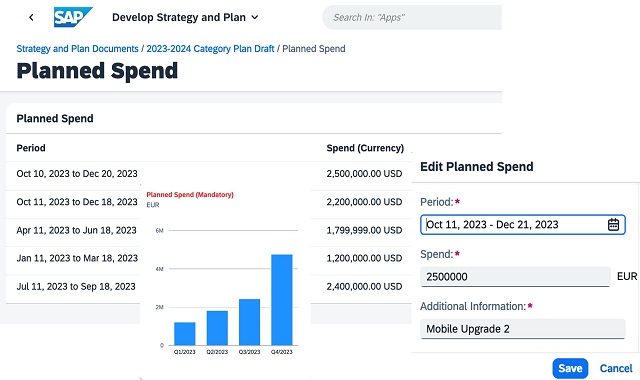Viewport: 640px width, 380px height.
Task: Click the Save button
Action: tap(570, 368)
